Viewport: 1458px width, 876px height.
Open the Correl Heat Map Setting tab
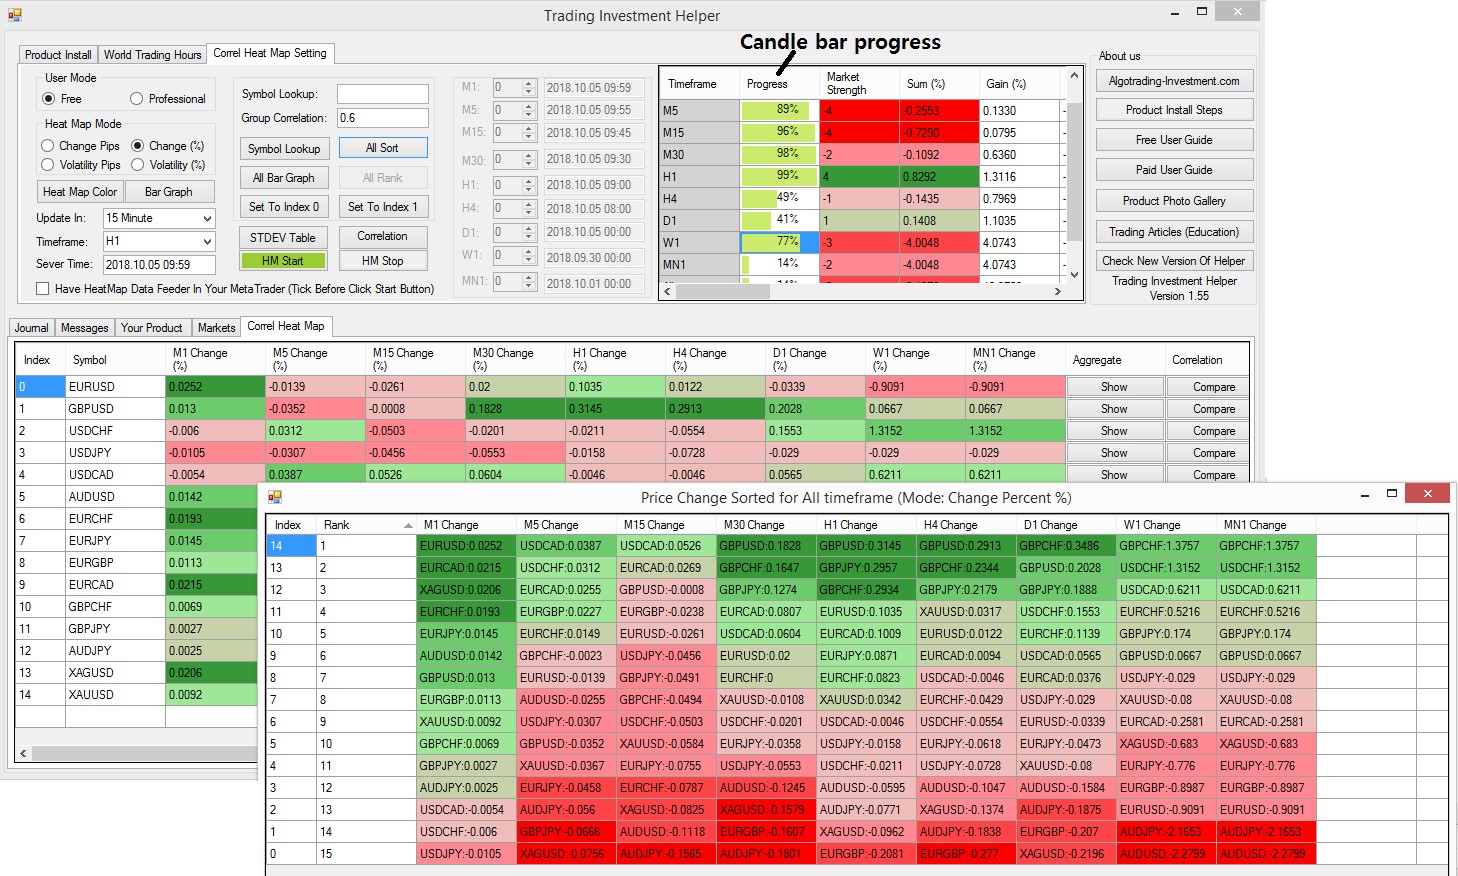coord(270,53)
